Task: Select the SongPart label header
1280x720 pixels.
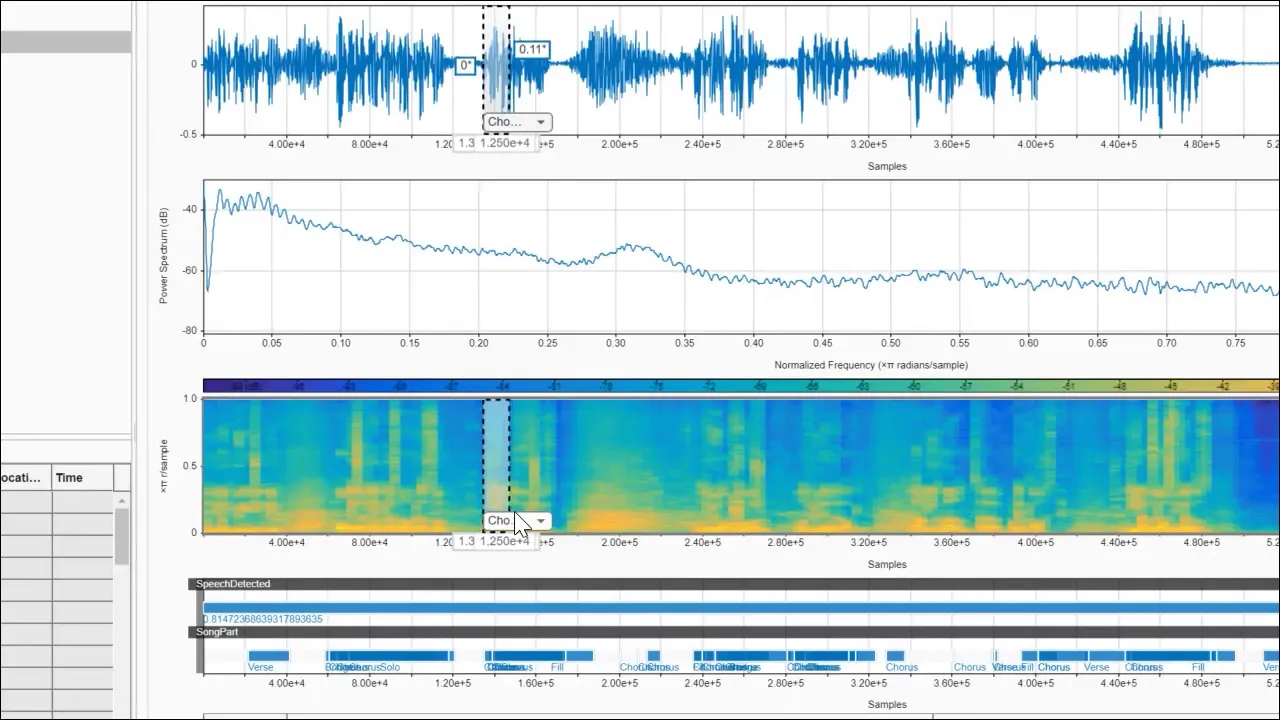Action: (217, 632)
